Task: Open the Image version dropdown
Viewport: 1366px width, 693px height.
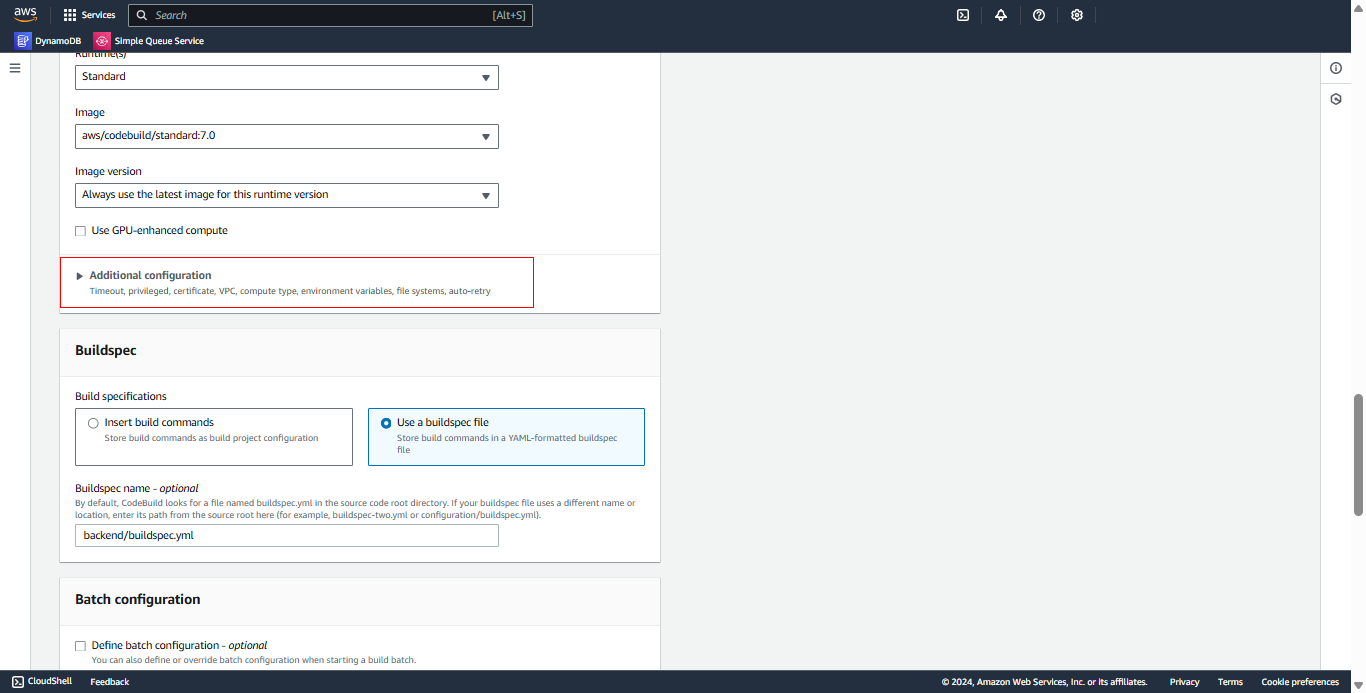Action: pyautogui.click(x=287, y=195)
